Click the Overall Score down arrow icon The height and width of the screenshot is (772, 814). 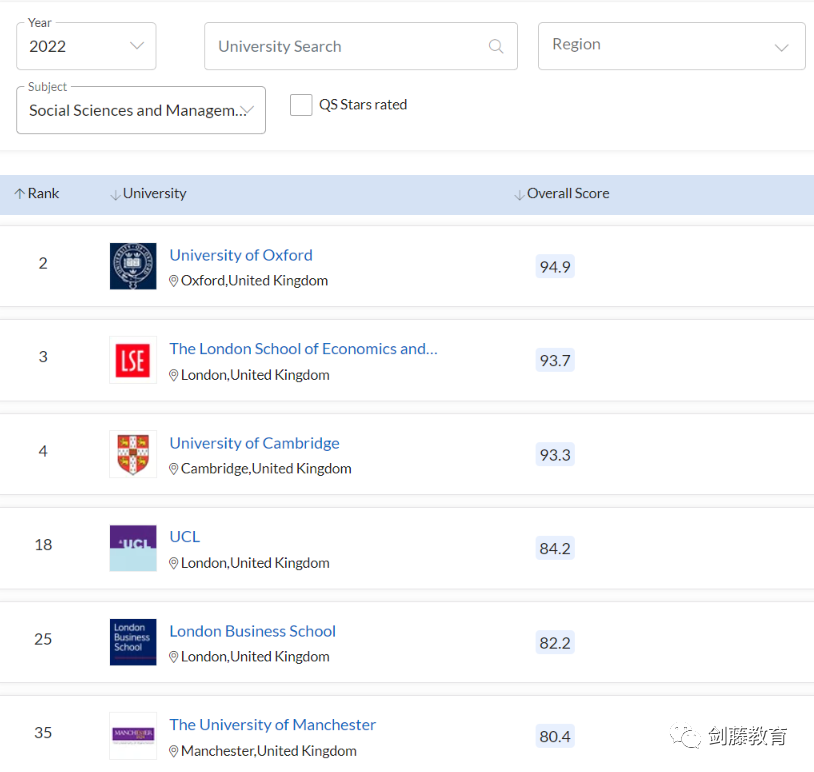point(519,195)
